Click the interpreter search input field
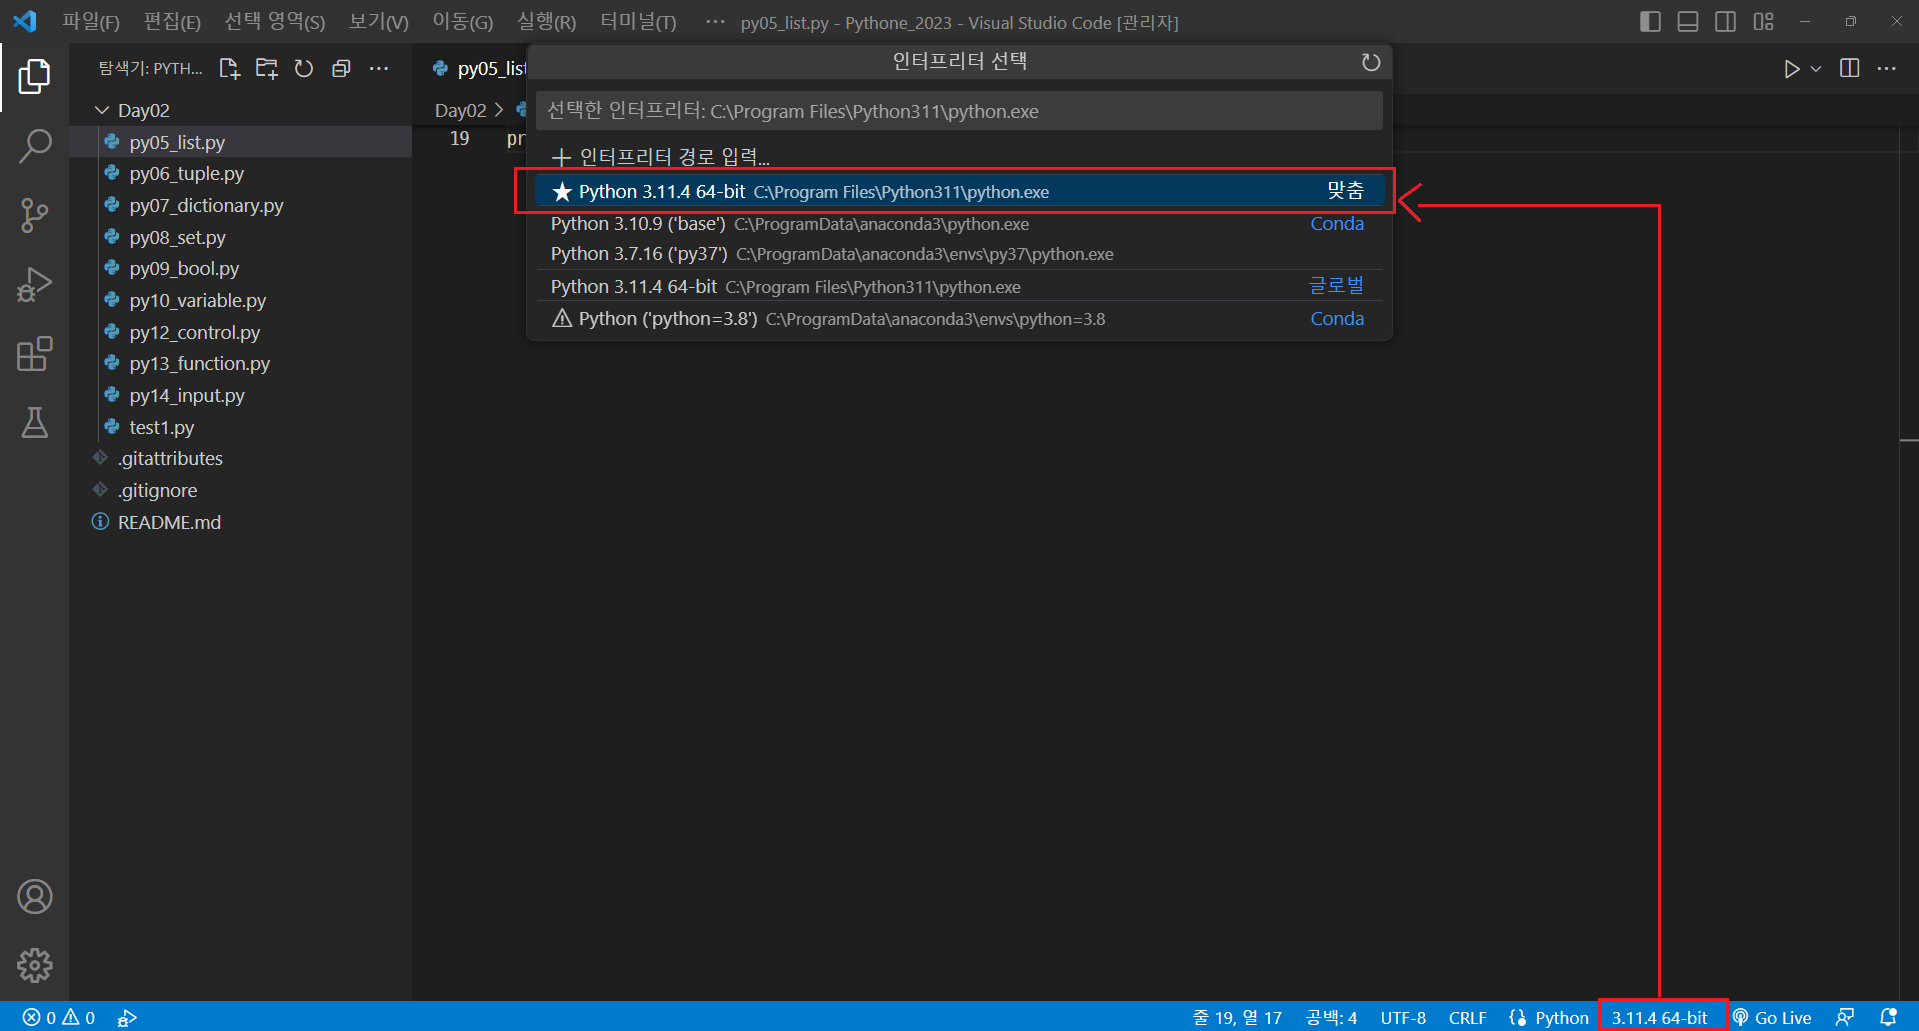This screenshot has height=1031, width=1919. pyautogui.click(x=959, y=111)
